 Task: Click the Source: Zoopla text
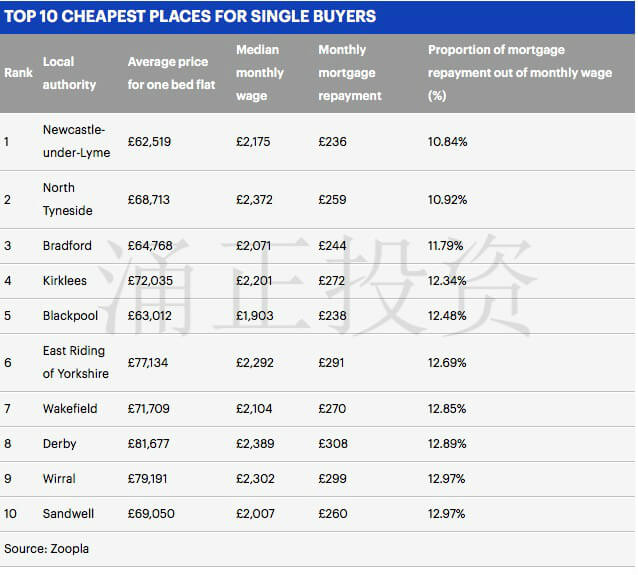tap(46, 549)
